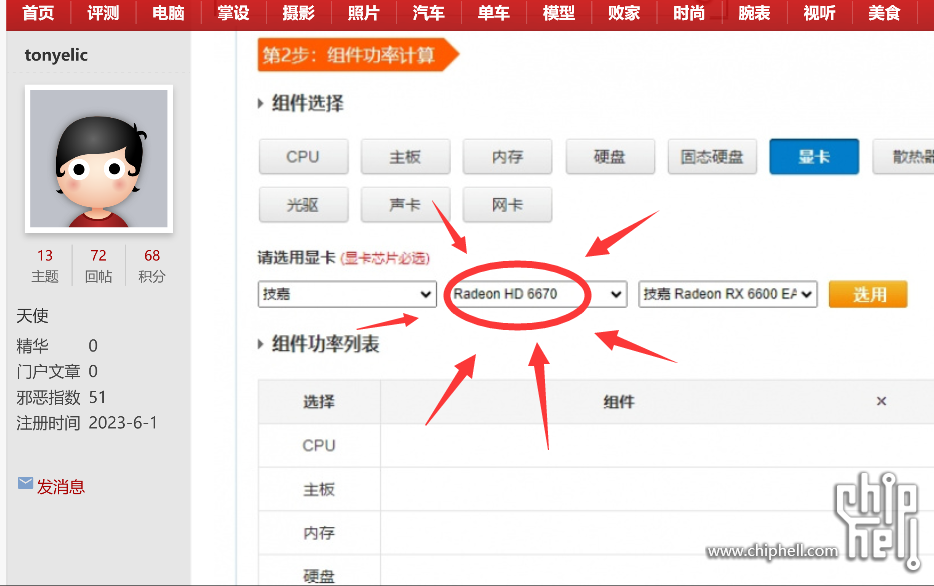
Task: View the 68 积分 count
Action: click(152, 266)
